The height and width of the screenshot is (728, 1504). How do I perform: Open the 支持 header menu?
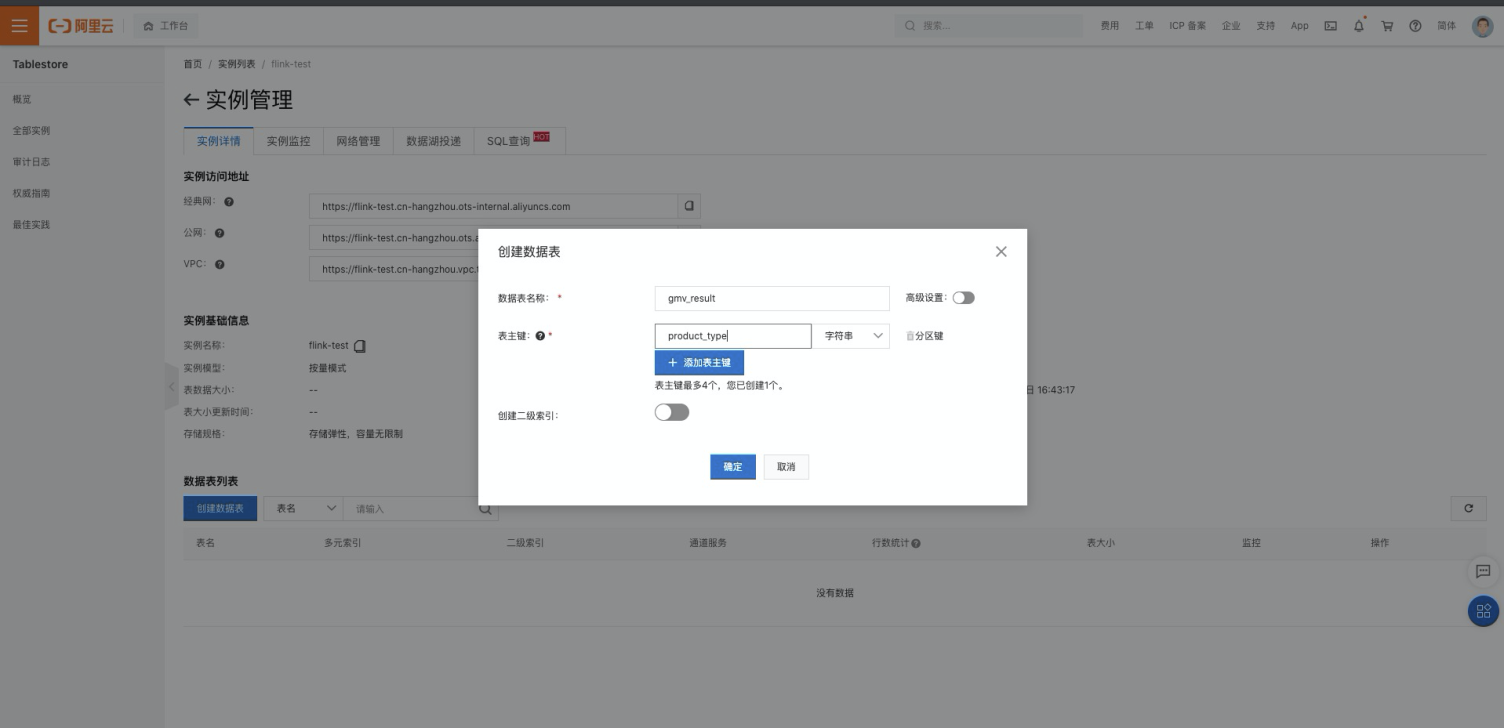(1266, 26)
